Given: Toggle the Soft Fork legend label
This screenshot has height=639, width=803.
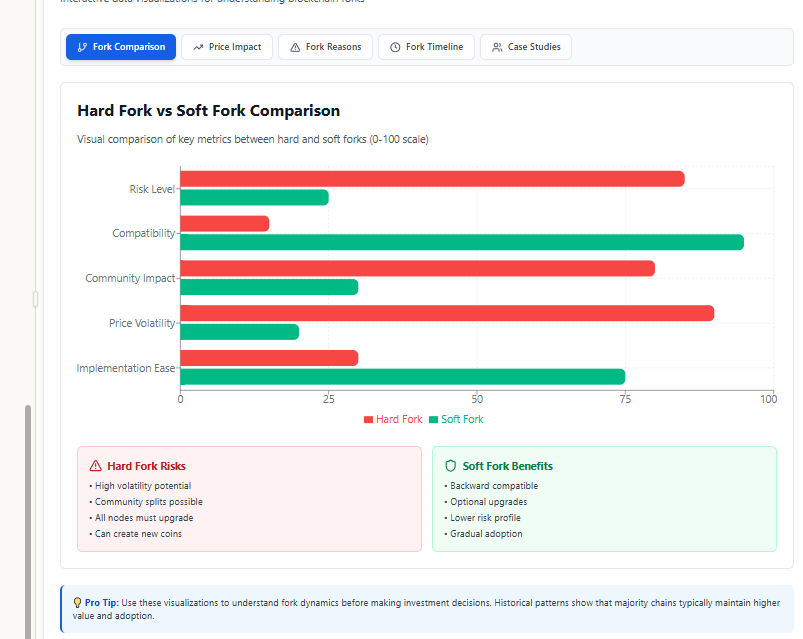Looking at the screenshot, I should pos(462,420).
